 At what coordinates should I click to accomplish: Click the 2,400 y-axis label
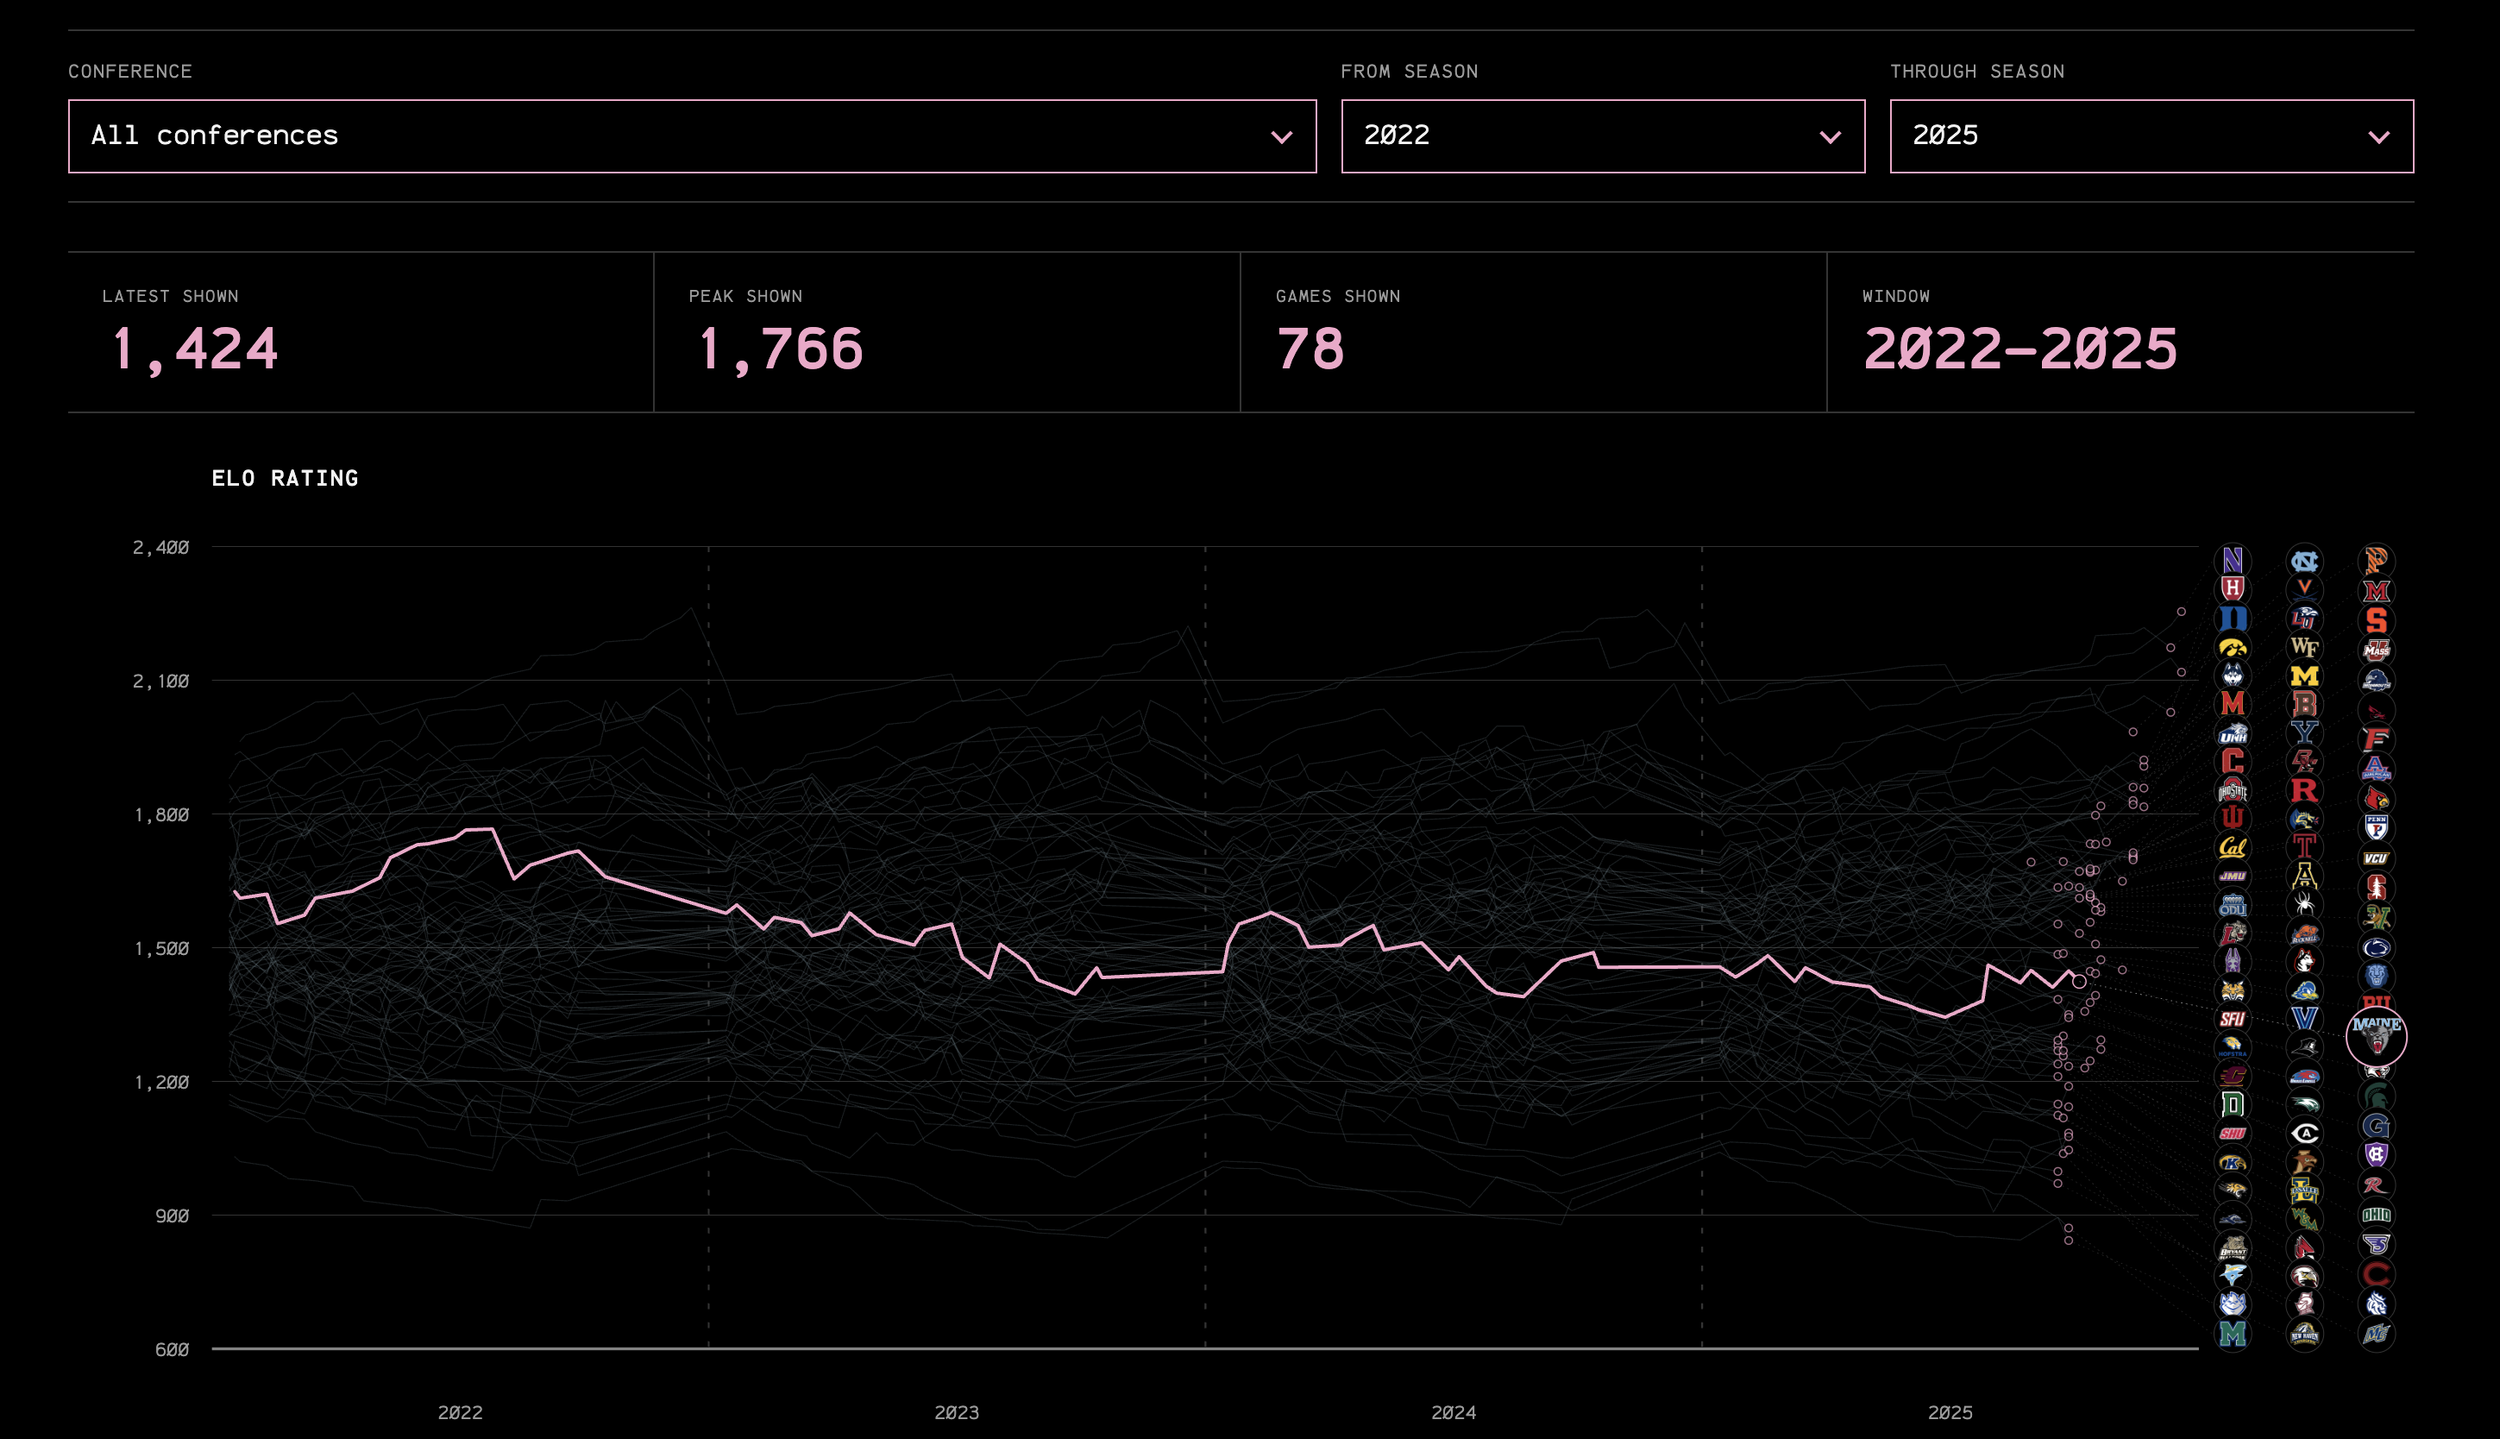point(161,547)
